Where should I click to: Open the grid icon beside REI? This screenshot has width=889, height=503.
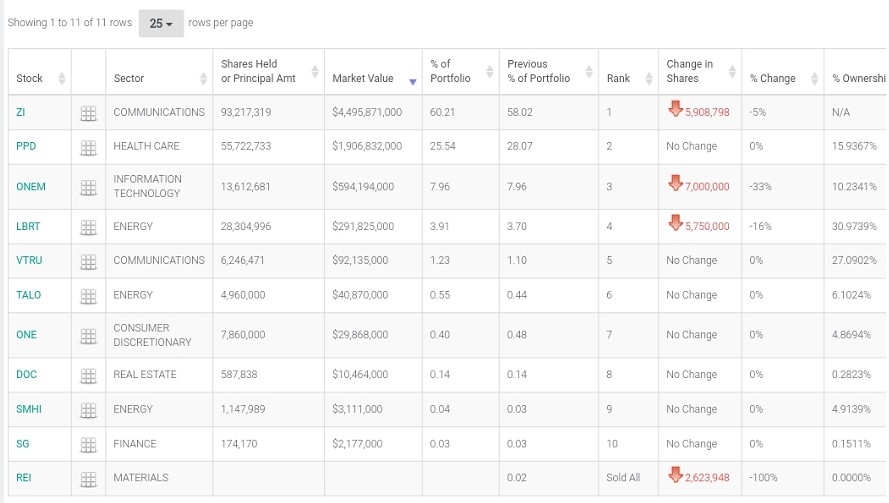tap(88, 478)
